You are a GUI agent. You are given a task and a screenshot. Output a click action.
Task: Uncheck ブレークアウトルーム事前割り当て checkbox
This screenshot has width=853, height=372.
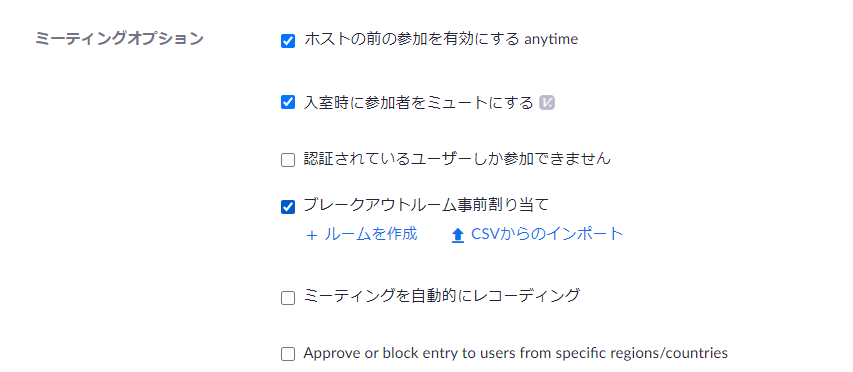(288, 207)
